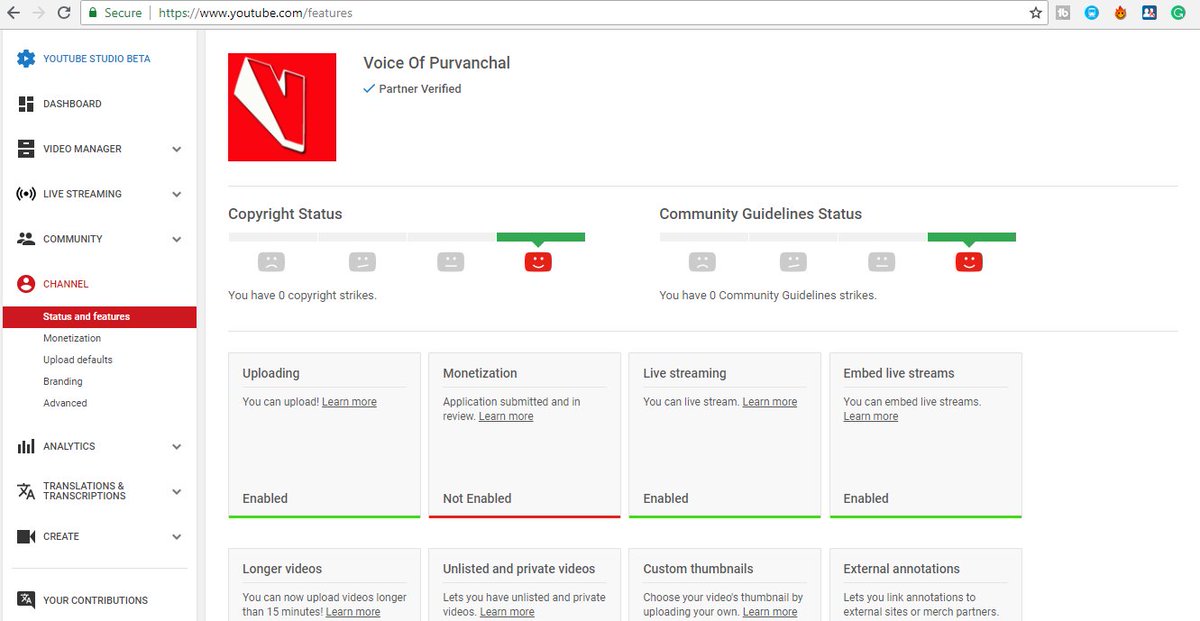Click 'You have 0 Community Guidelines strikes.' text

click(x=768, y=296)
